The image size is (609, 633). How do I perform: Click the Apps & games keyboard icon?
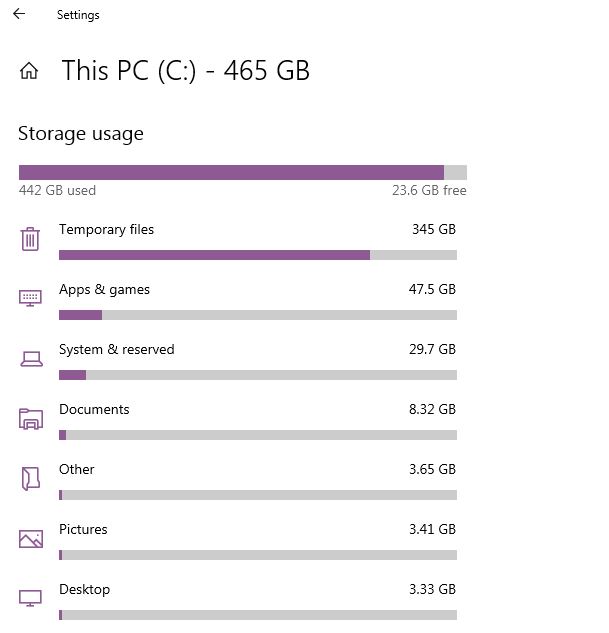31,298
